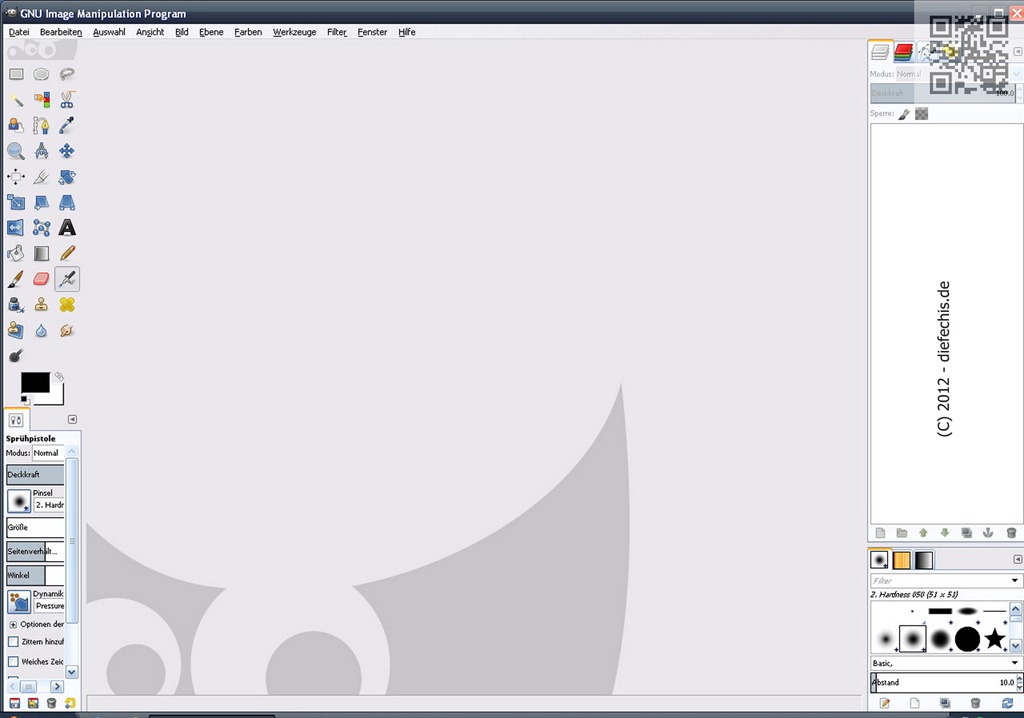Open the Werkzeuge menu
This screenshot has height=718, width=1024.
(x=295, y=32)
